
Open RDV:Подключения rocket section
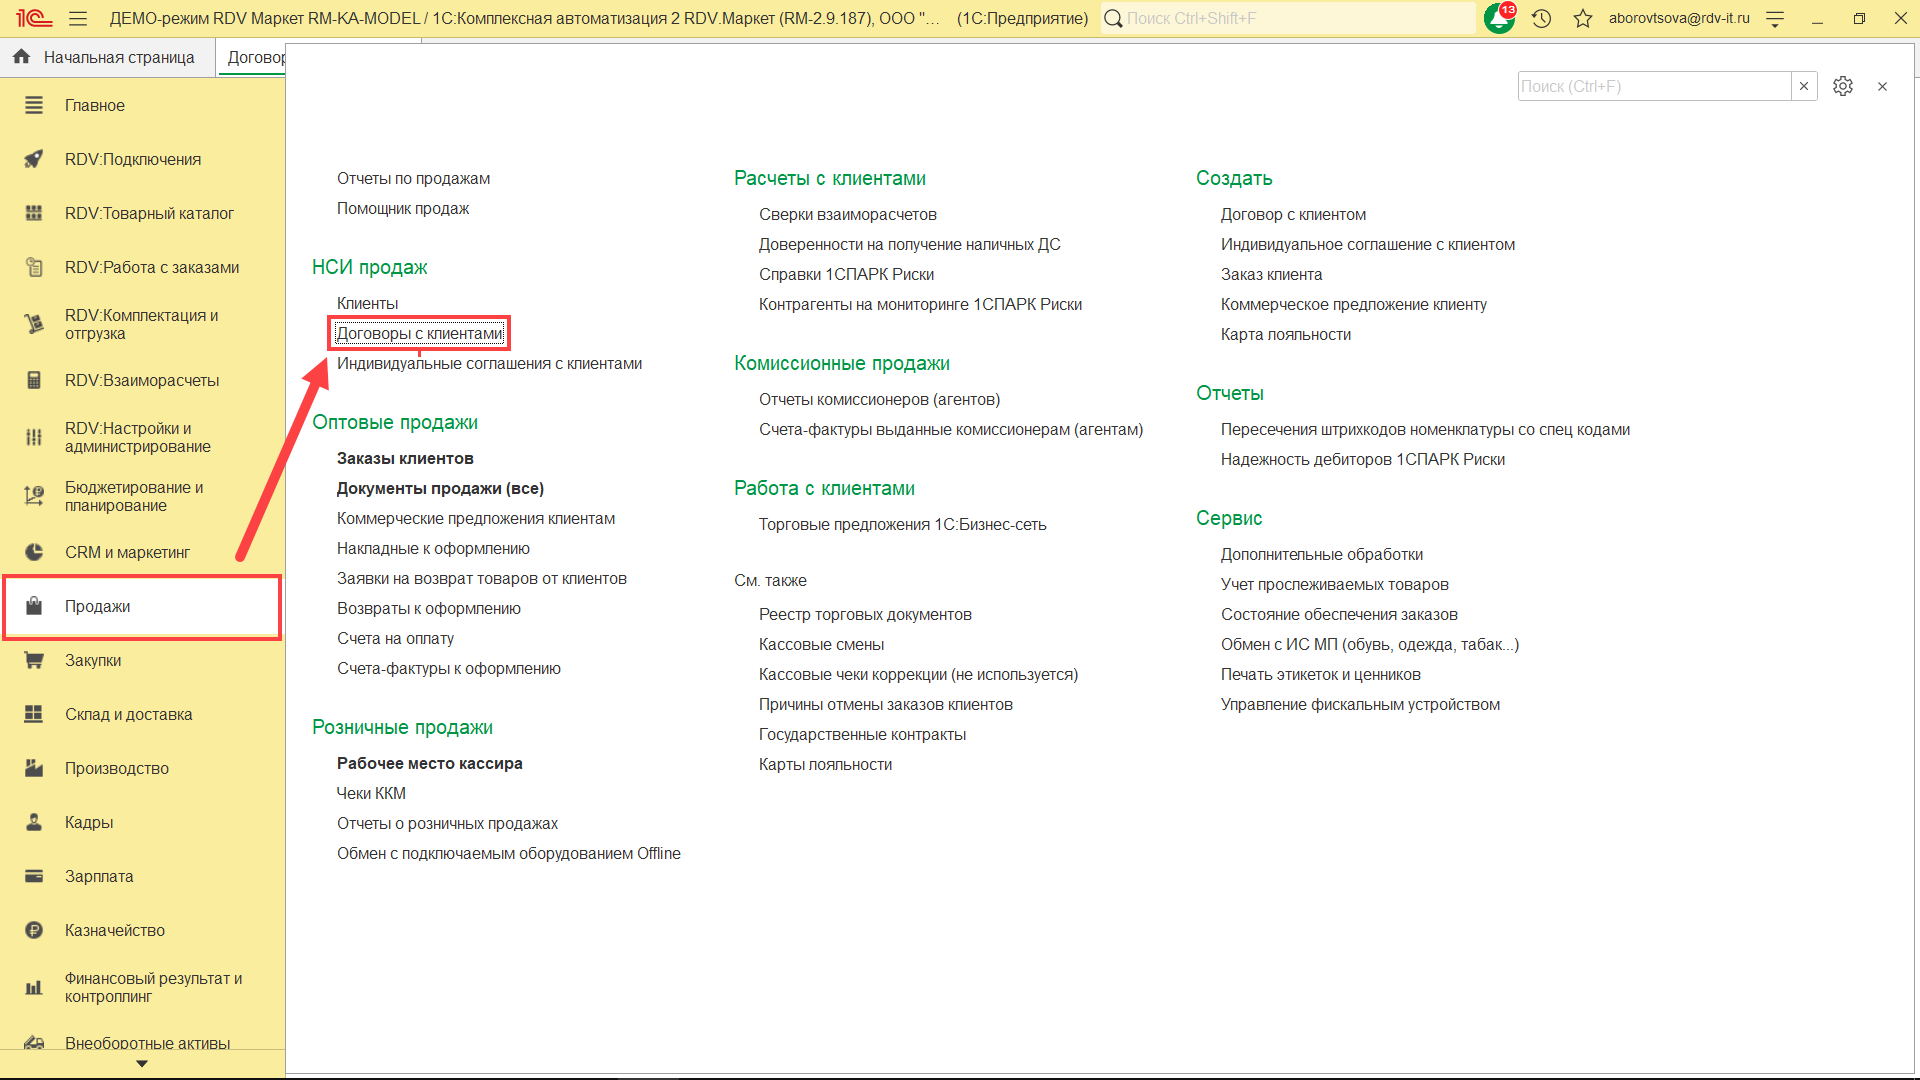[x=132, y=159]
